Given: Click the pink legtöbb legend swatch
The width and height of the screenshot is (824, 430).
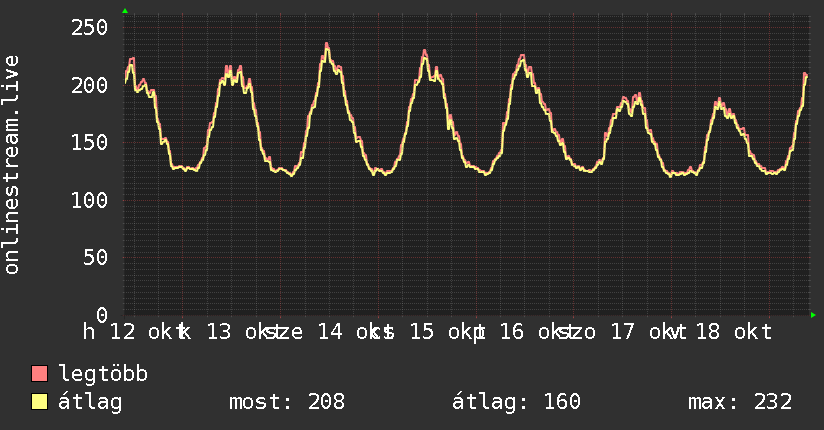Looking at the screenshot, I should [x=39, y=373].
